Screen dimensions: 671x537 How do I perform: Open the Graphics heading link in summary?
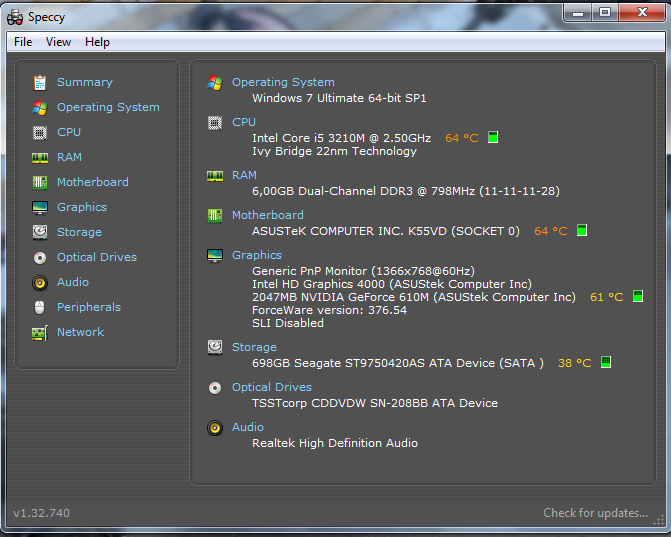[257, 255]
